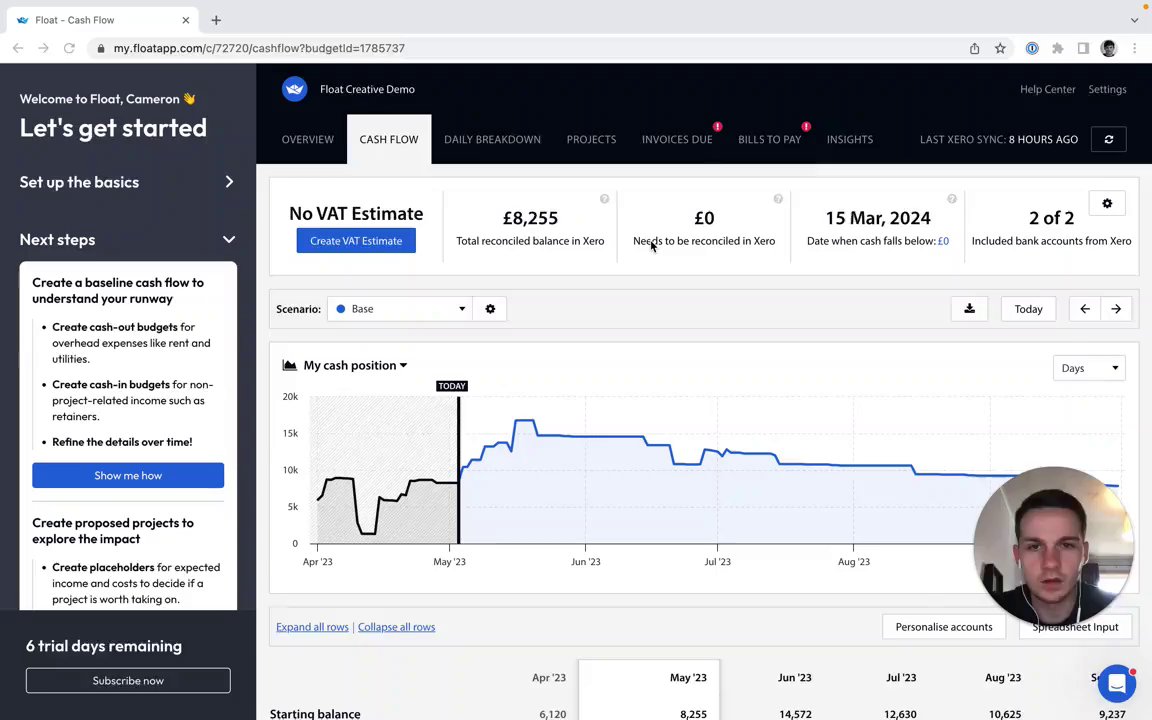The width and height of the screenshot is (1152, 720).
Task: Click the £0 cash threshold link
Action: coord(943,241)
